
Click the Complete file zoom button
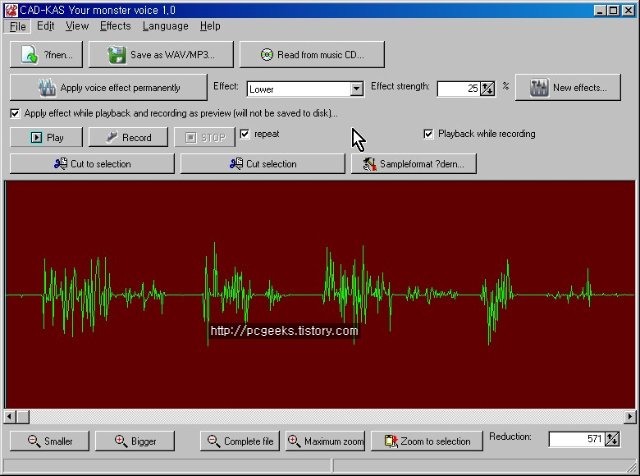[x=240, y=441]
